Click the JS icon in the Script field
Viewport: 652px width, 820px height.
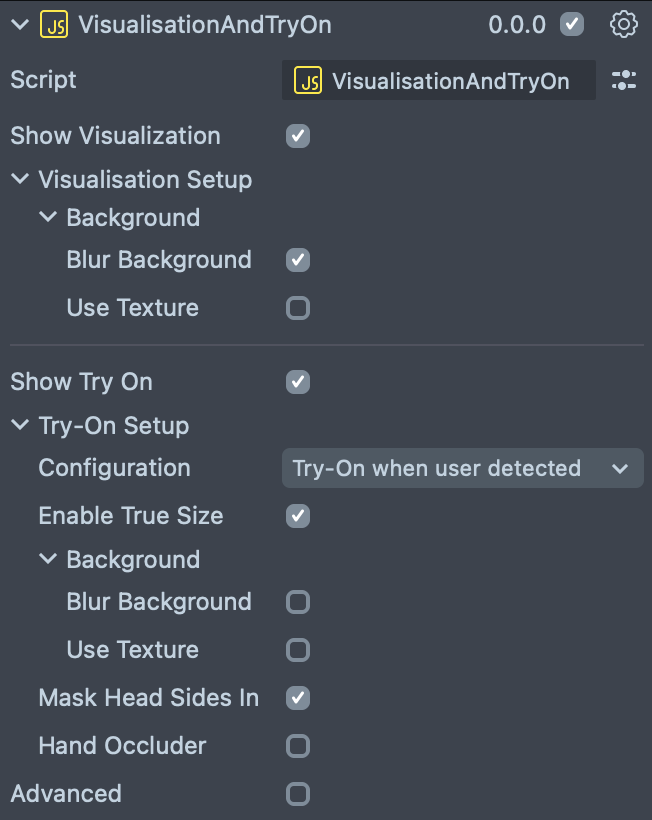tap(307, 81)
